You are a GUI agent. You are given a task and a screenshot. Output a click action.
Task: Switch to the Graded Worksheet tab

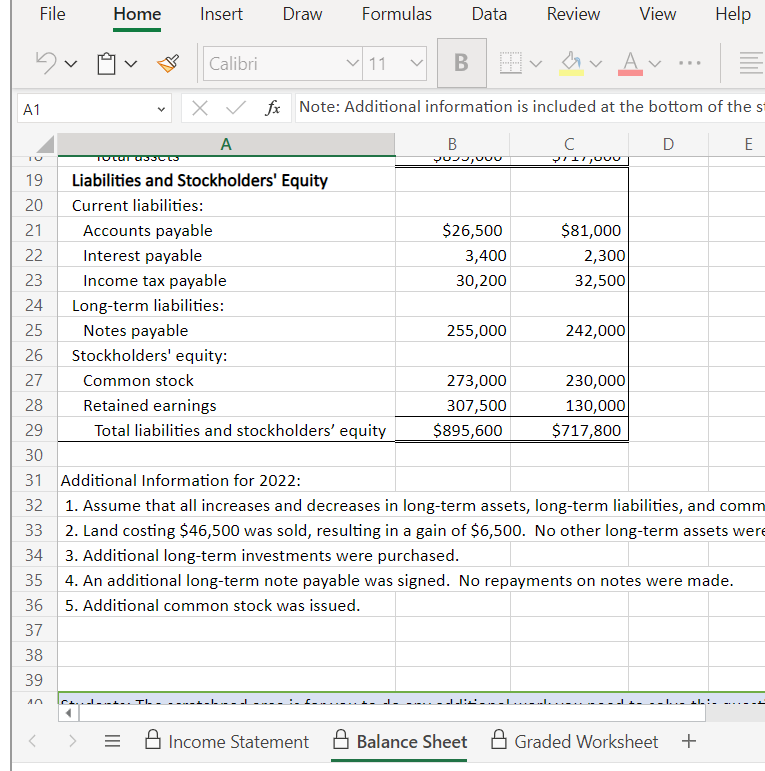(x=574, y=741)
